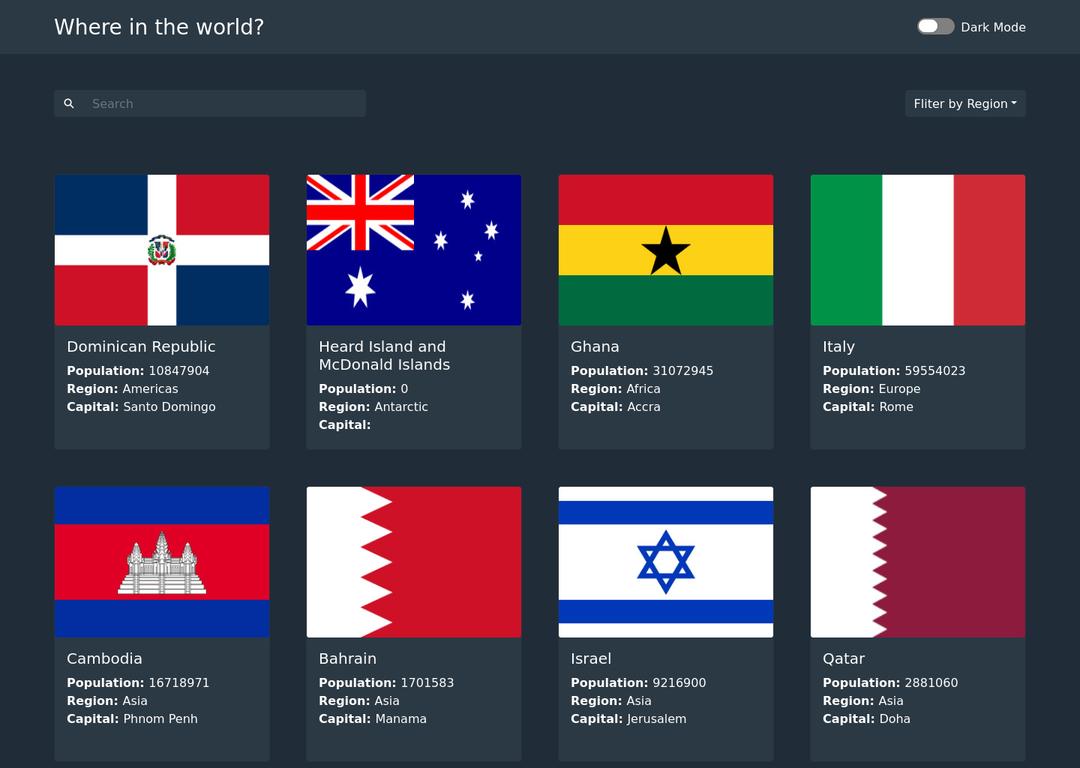Open the Cambodia flag image
This screenshot has height=768, width=1080.
(x=162, y=562)
